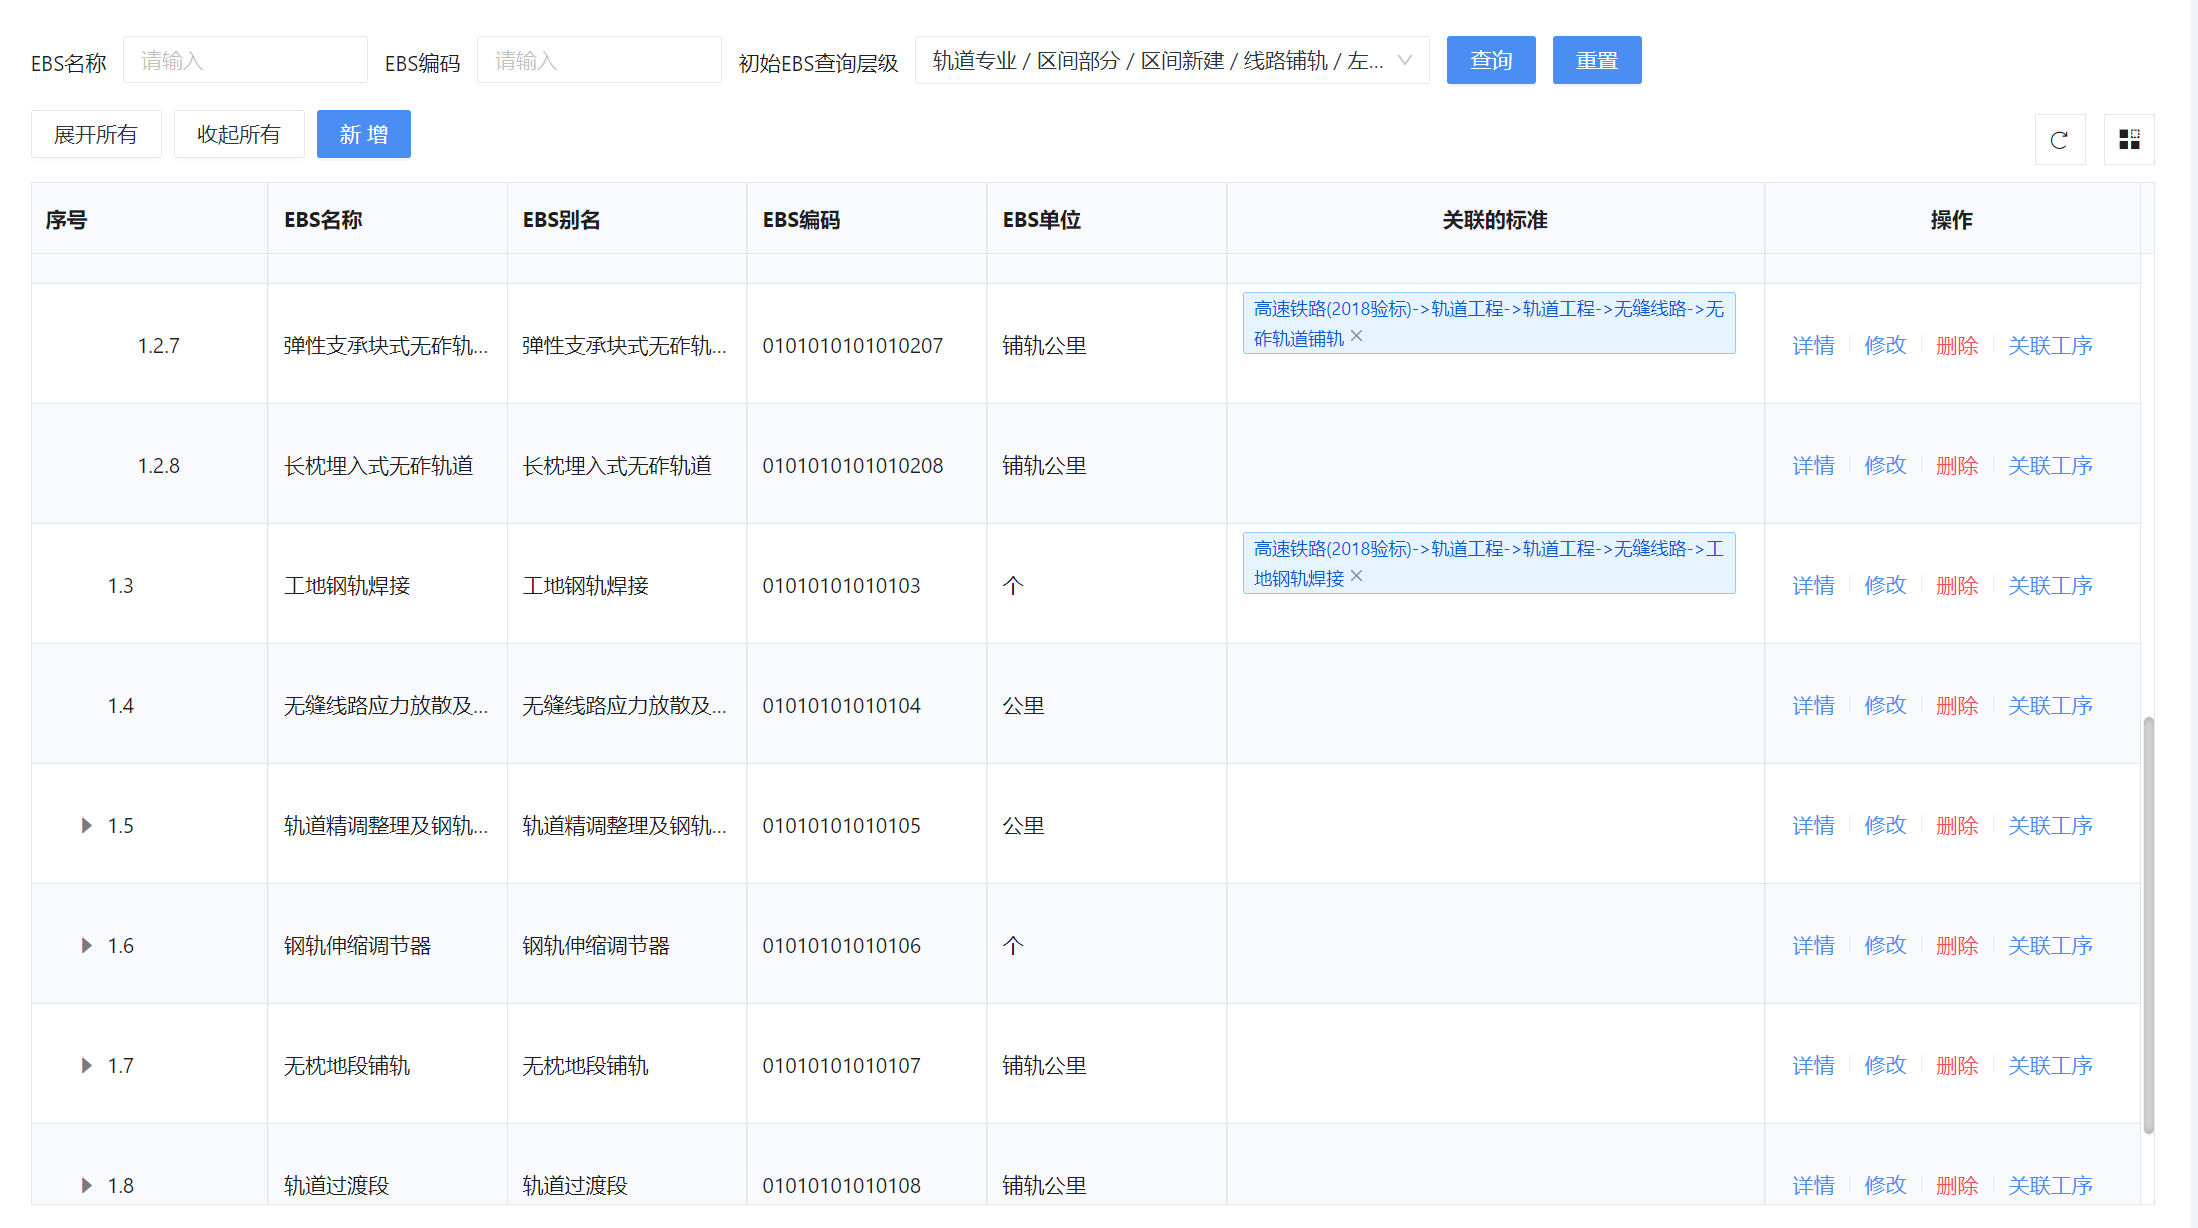This screenshot has height=1228, width=2198.
Task: Click 删除 for row 1.7
Action: 1957,1066
